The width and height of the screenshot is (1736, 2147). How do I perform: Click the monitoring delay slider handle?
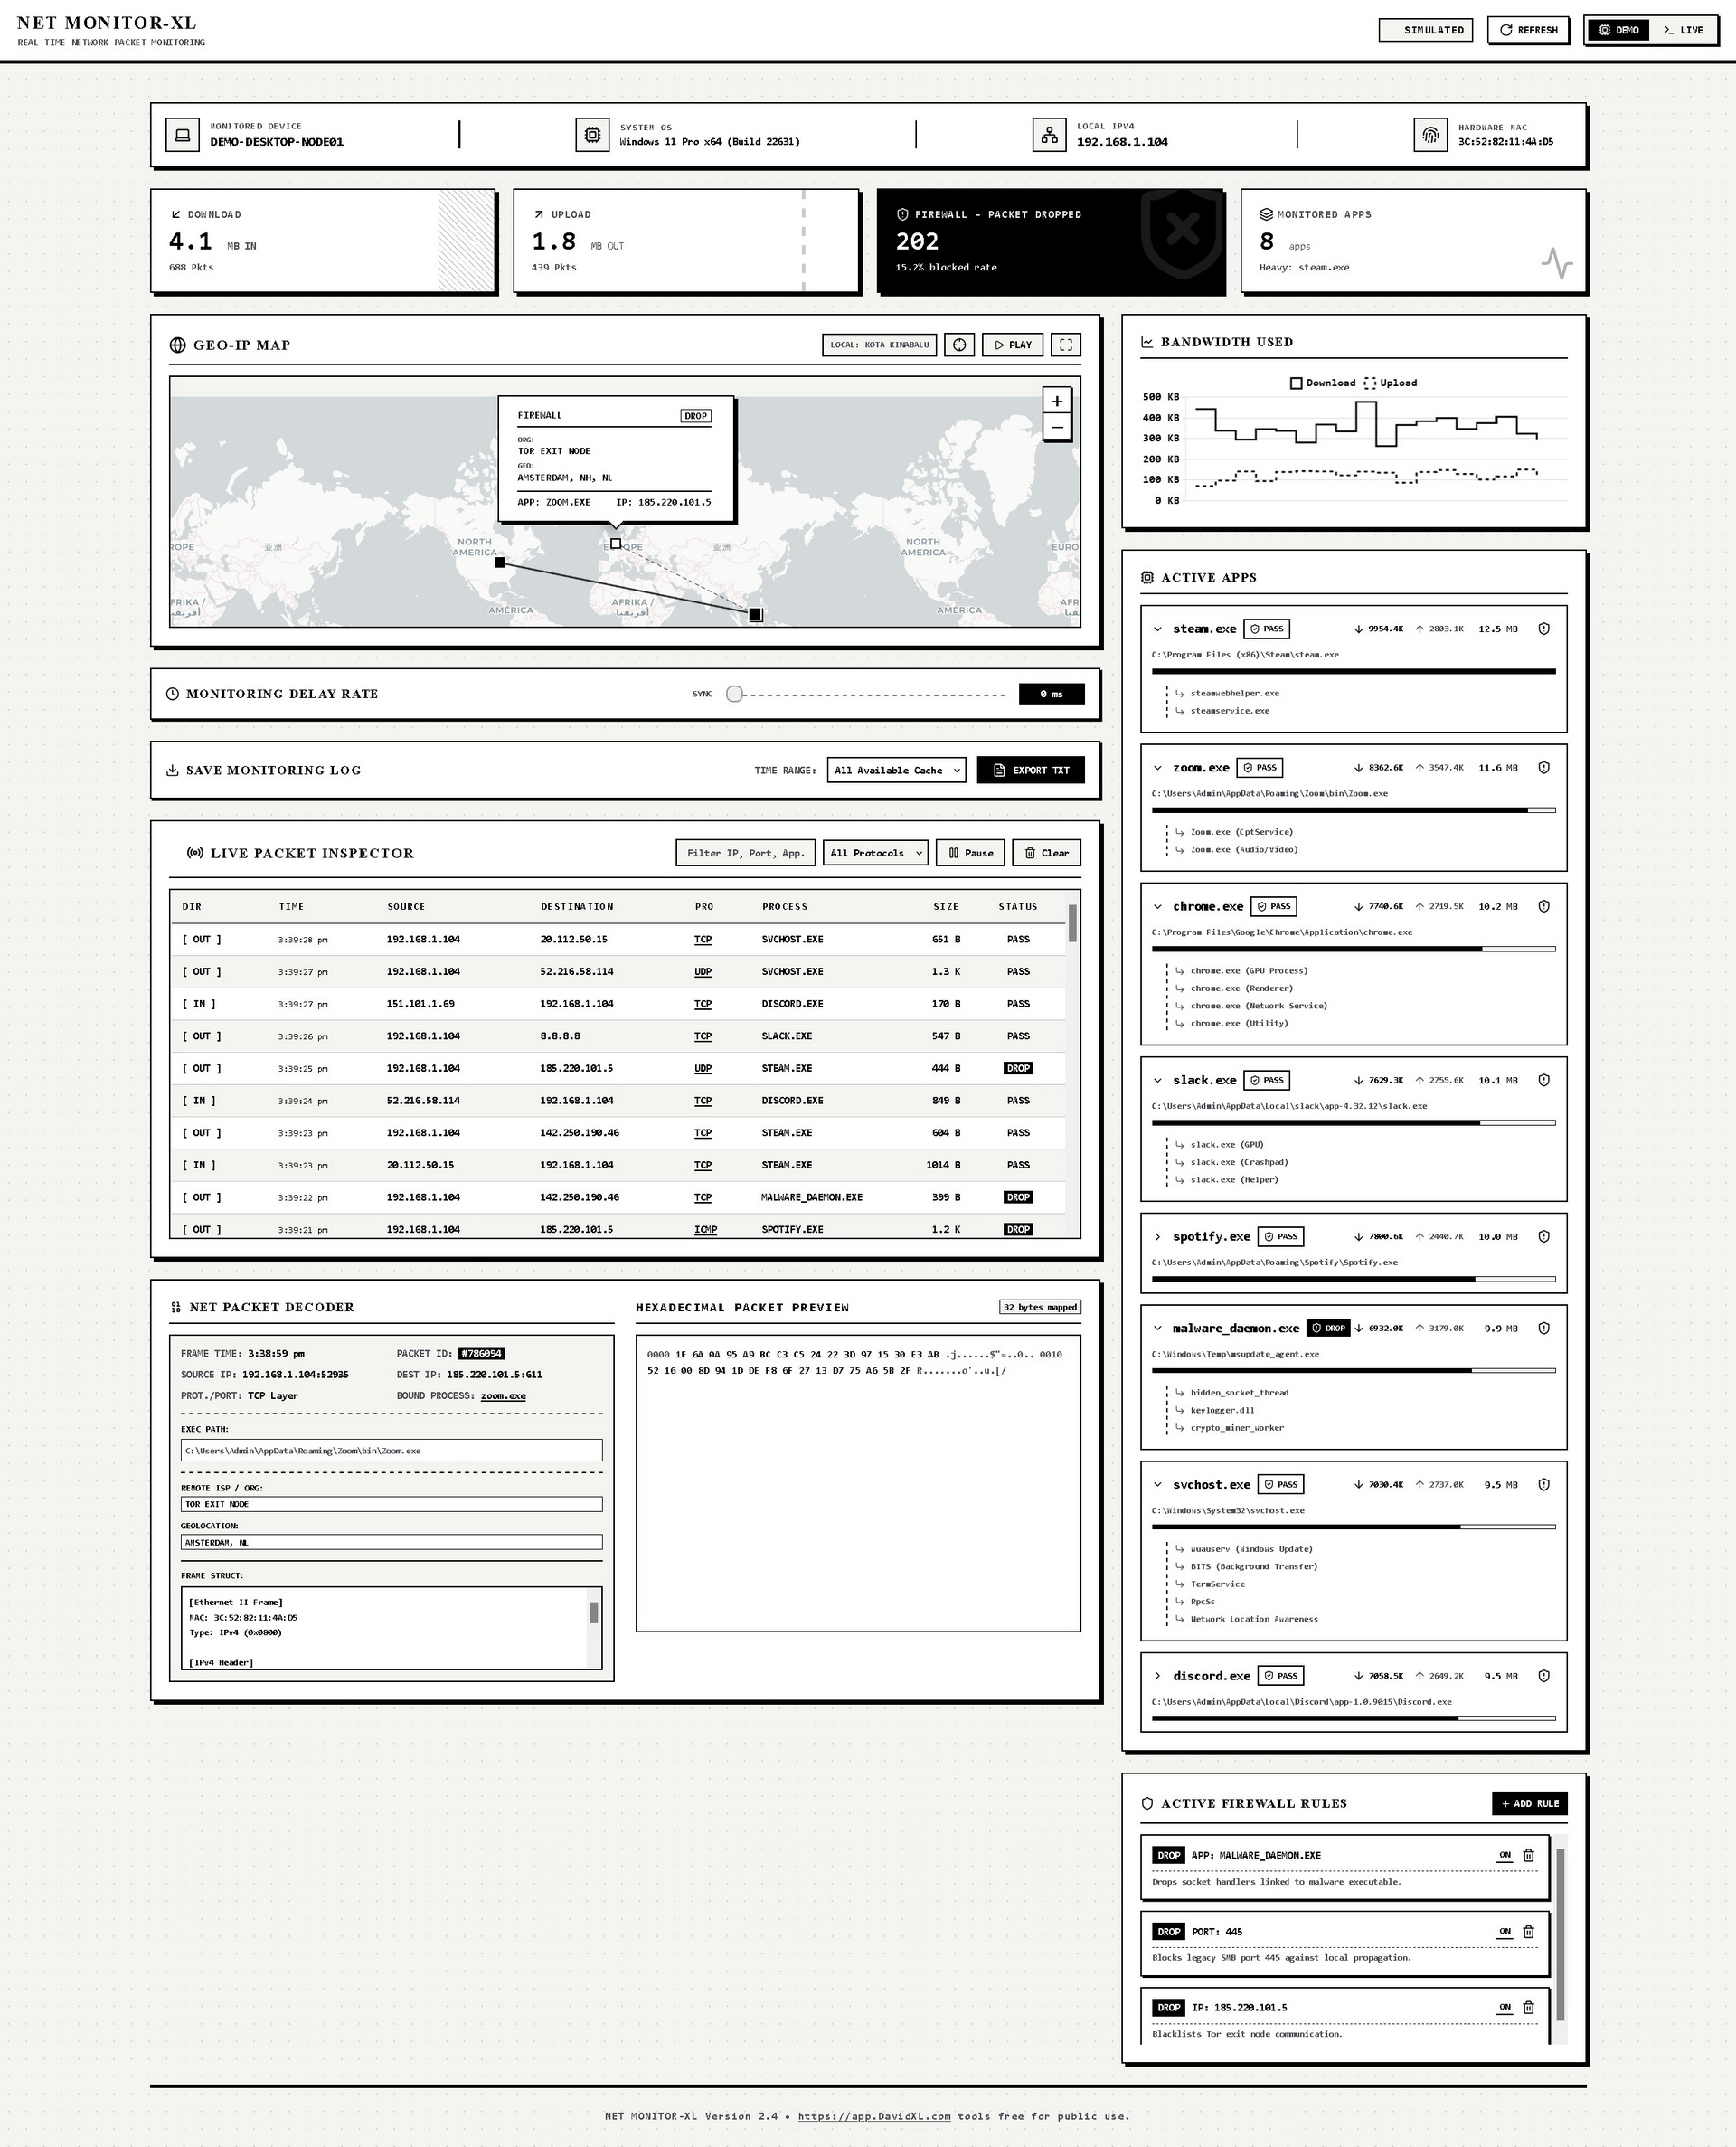click(735, 694)
